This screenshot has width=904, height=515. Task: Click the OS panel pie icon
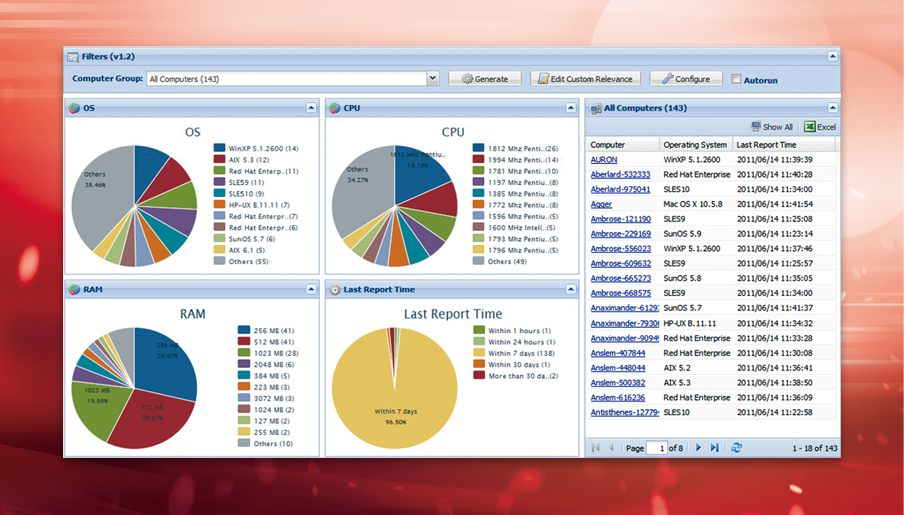coord(74,108)
